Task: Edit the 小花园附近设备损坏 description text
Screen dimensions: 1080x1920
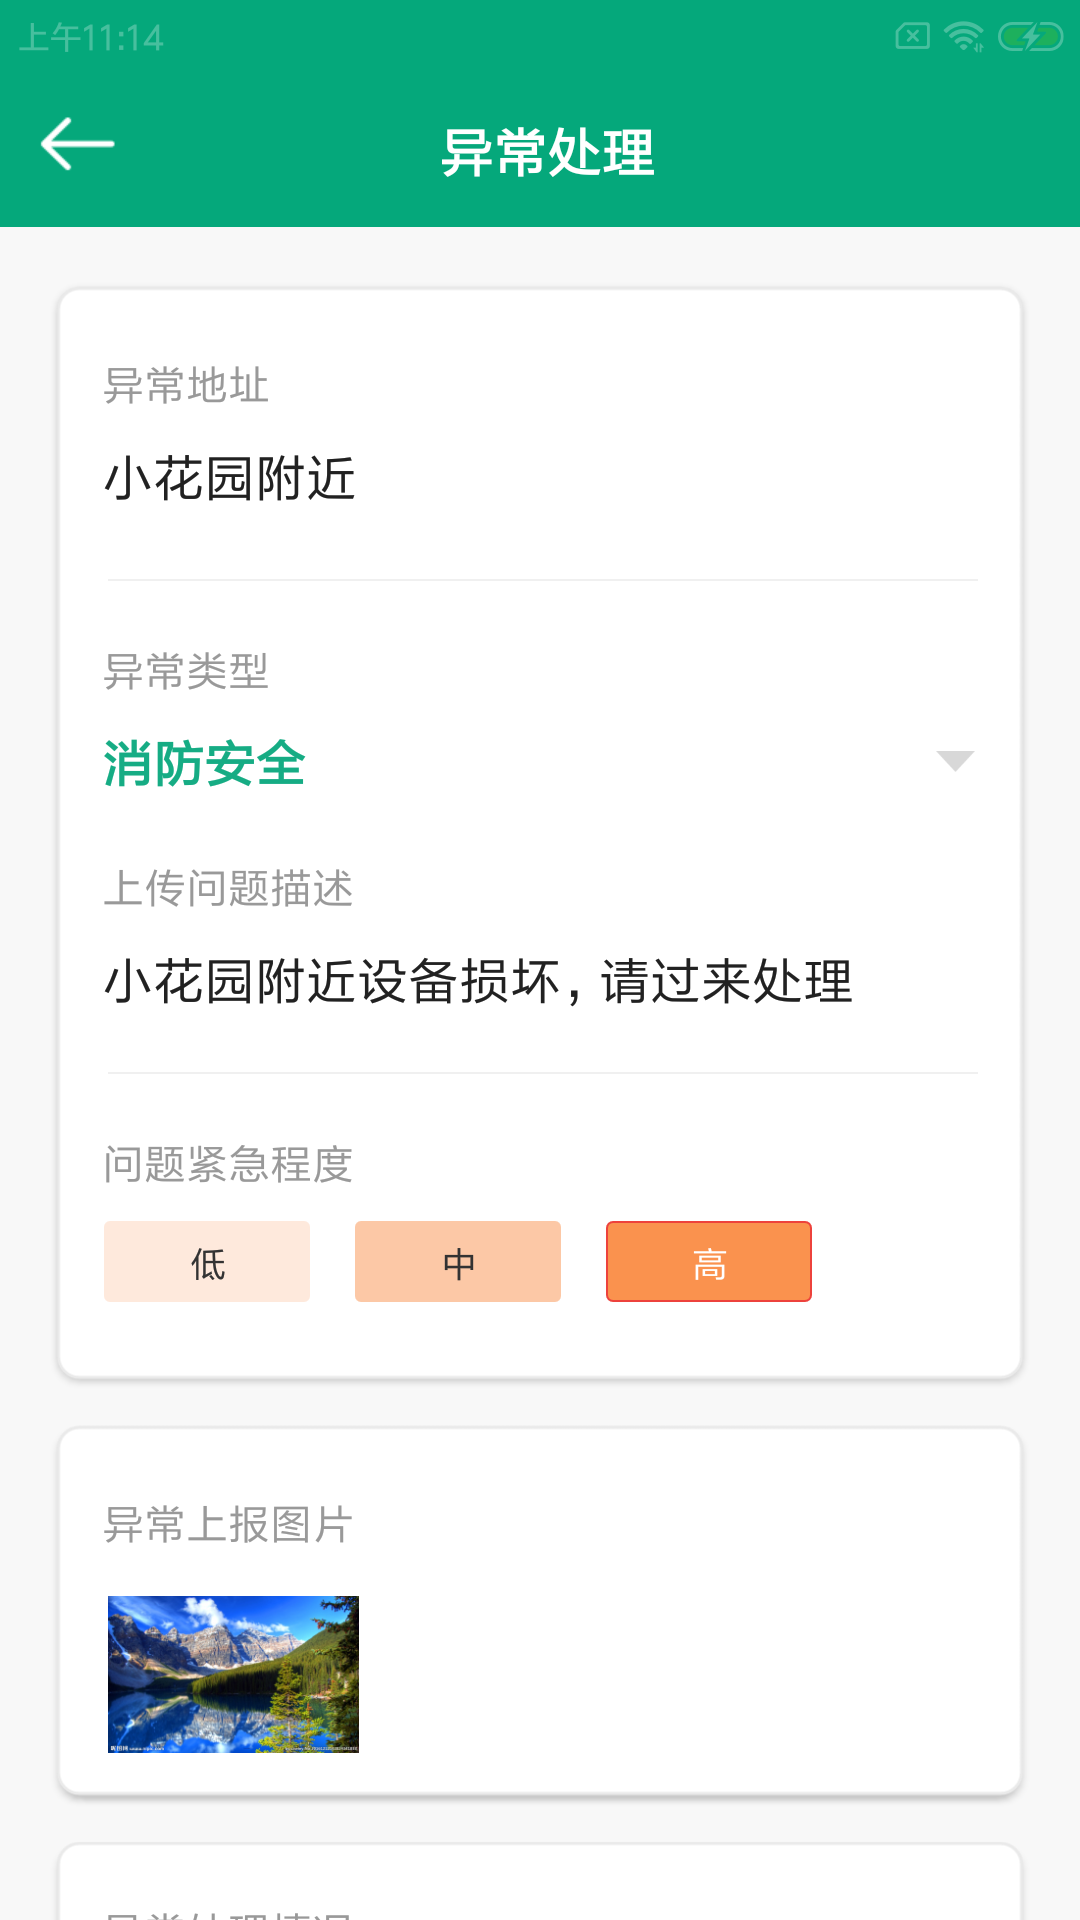Action: coord(478,981)
